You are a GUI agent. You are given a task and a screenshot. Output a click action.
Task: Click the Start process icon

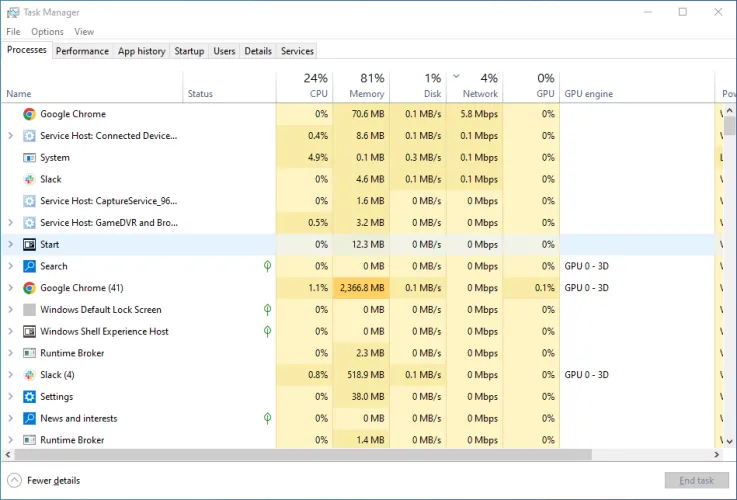point(29,244)
